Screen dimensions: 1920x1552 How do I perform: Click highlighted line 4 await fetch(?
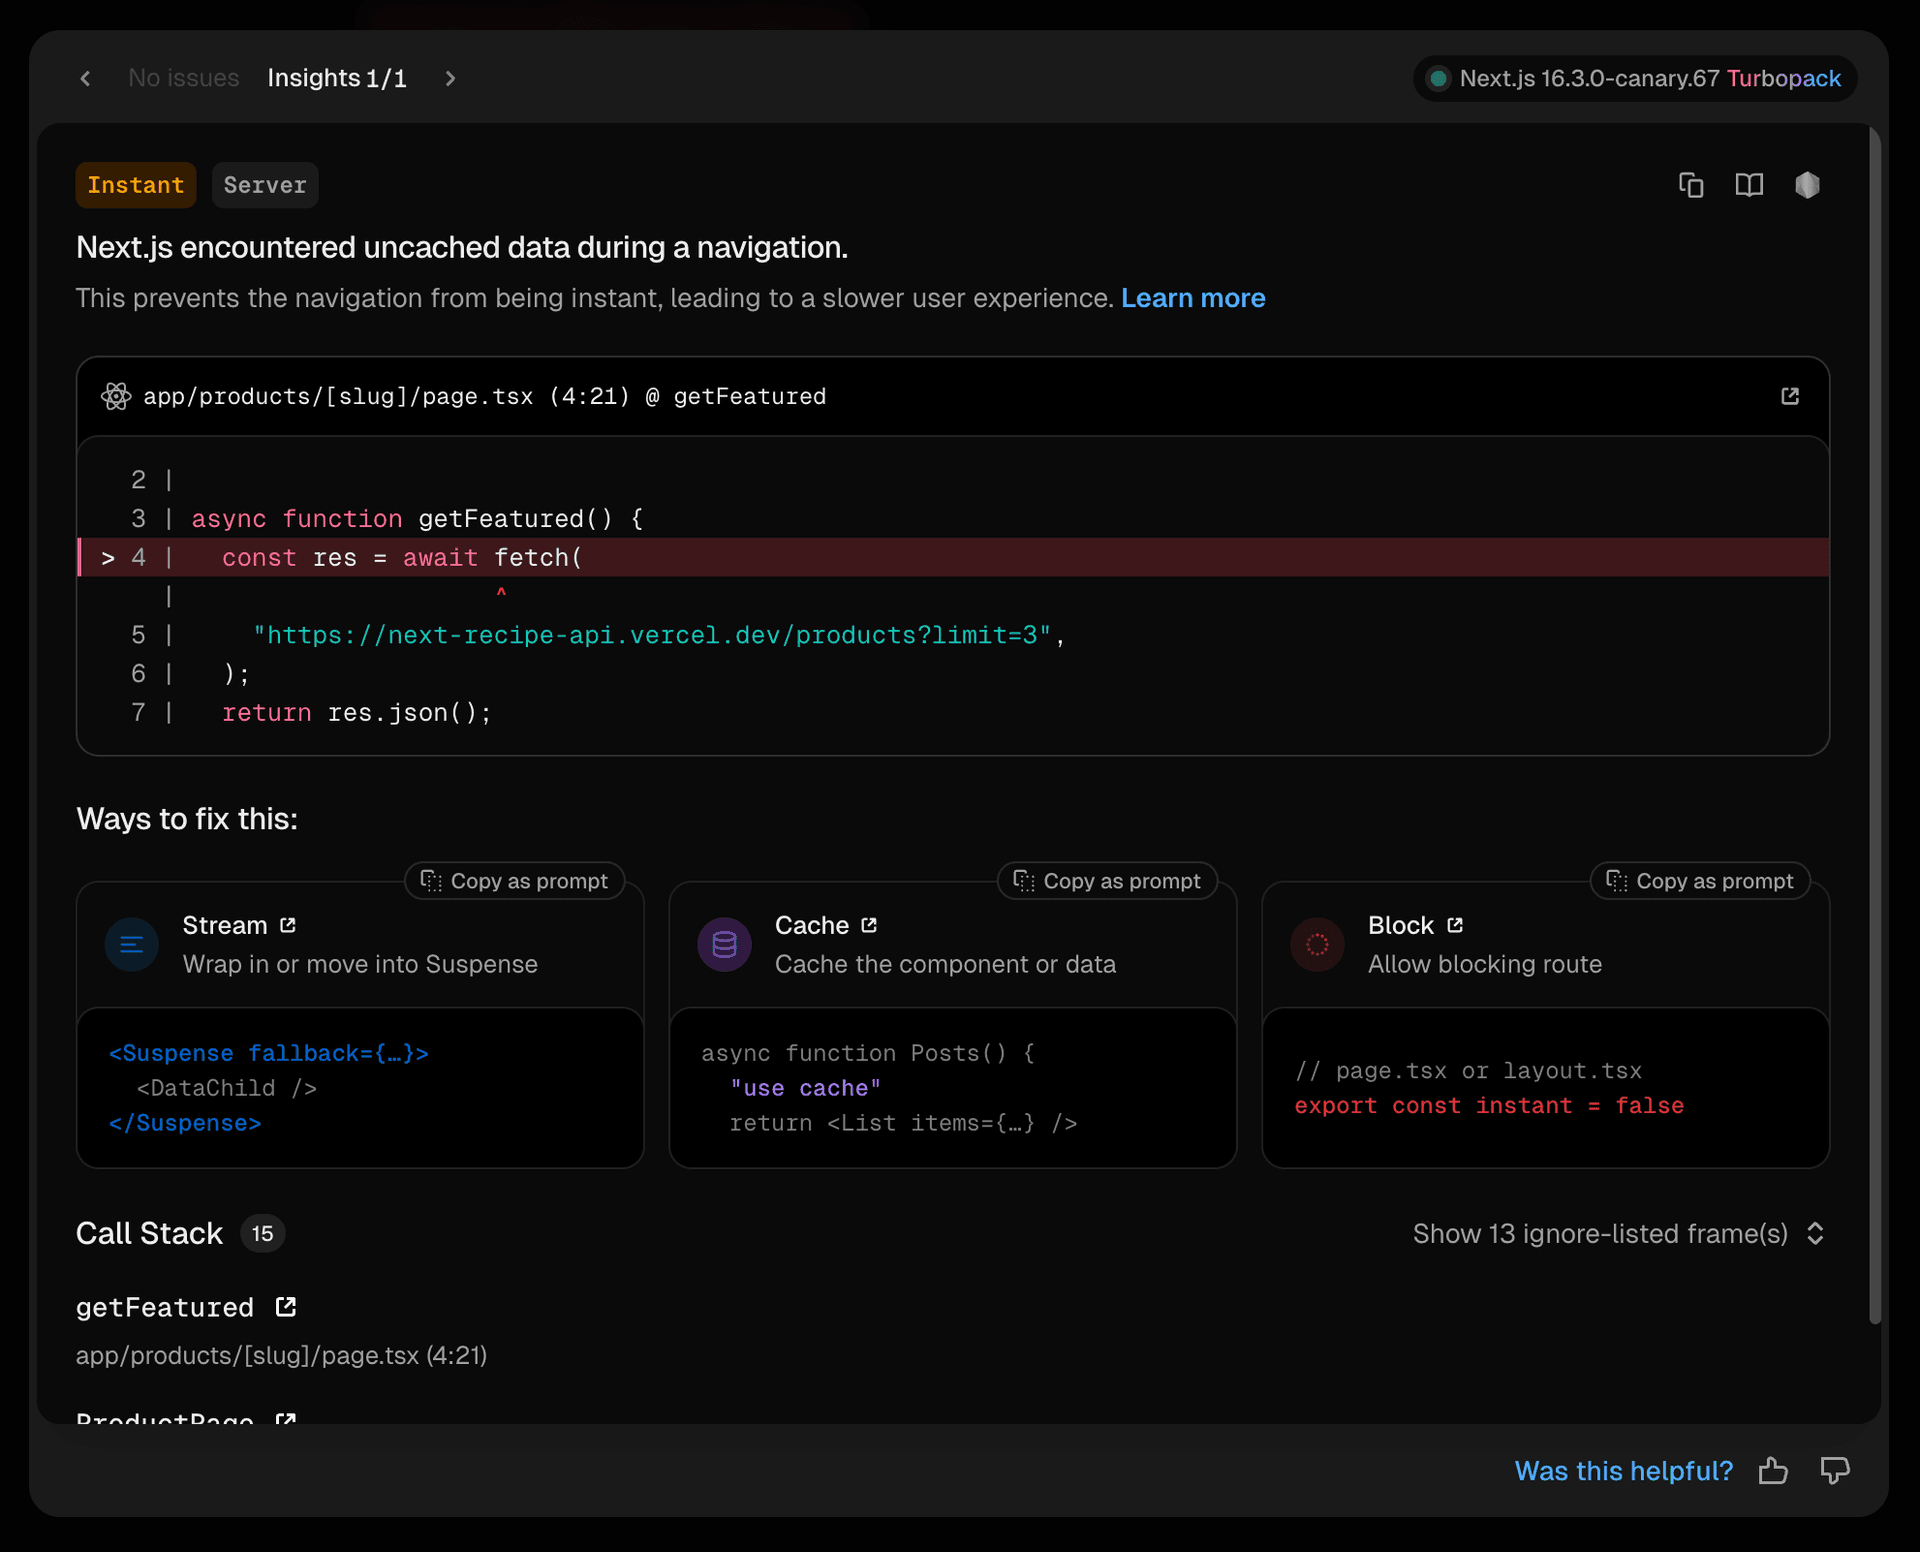click(954, 557)
